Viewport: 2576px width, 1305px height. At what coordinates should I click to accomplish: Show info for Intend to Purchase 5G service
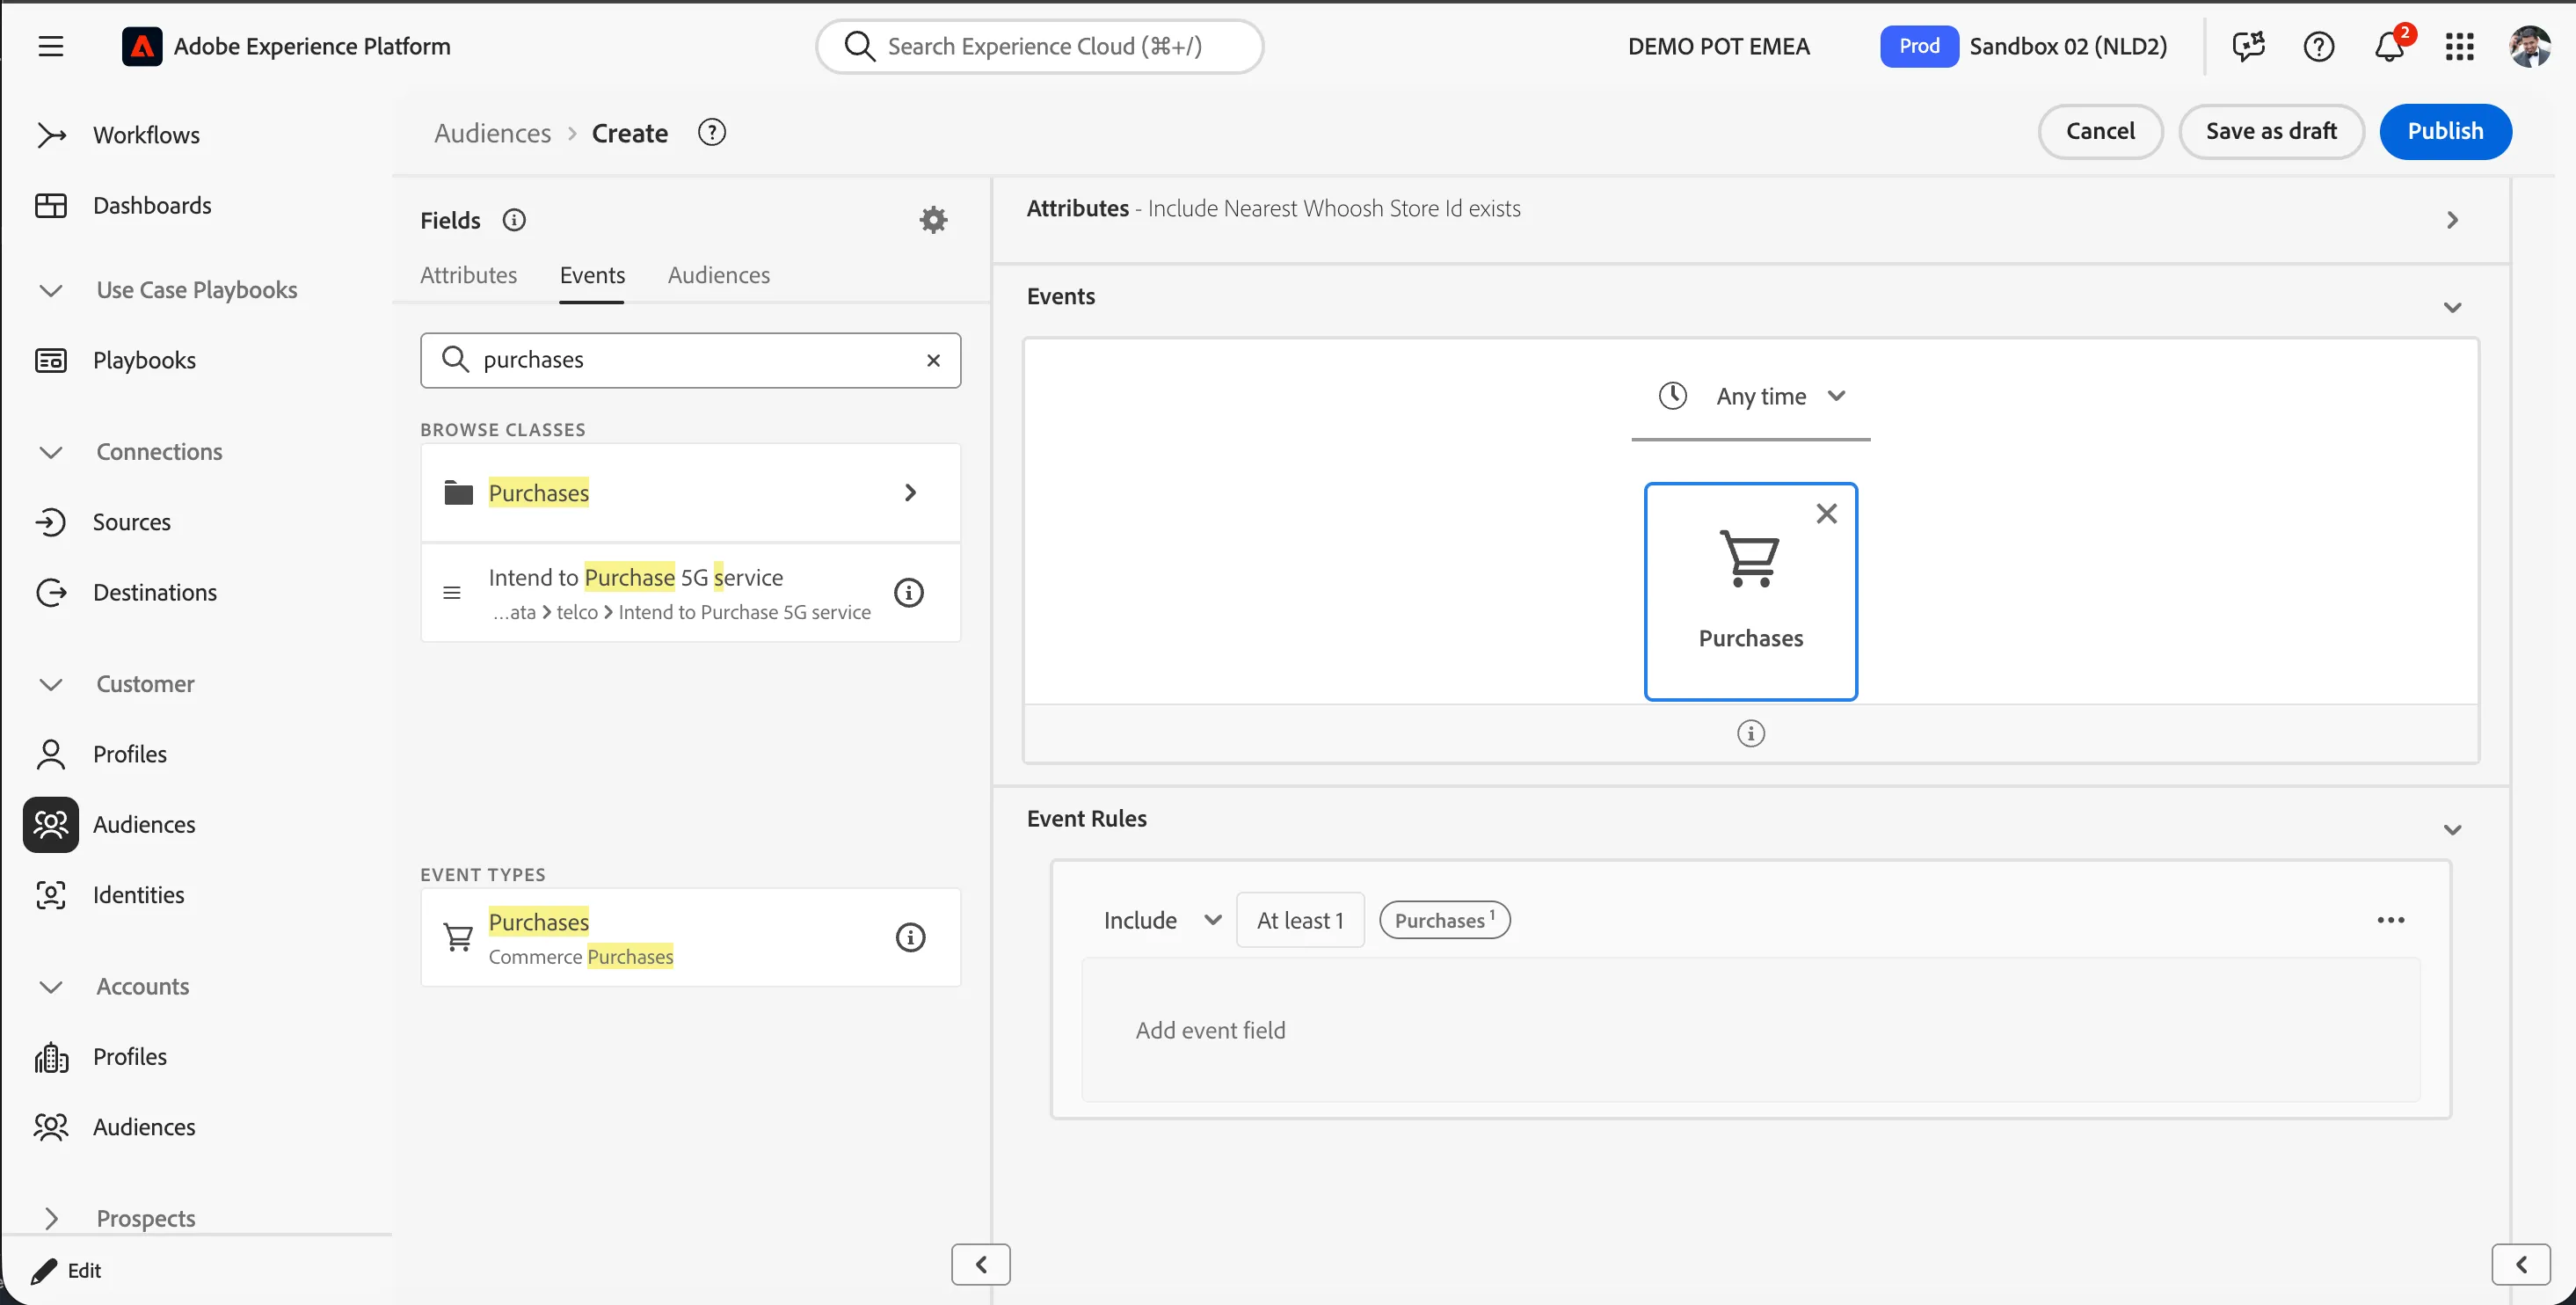(908, 592)
